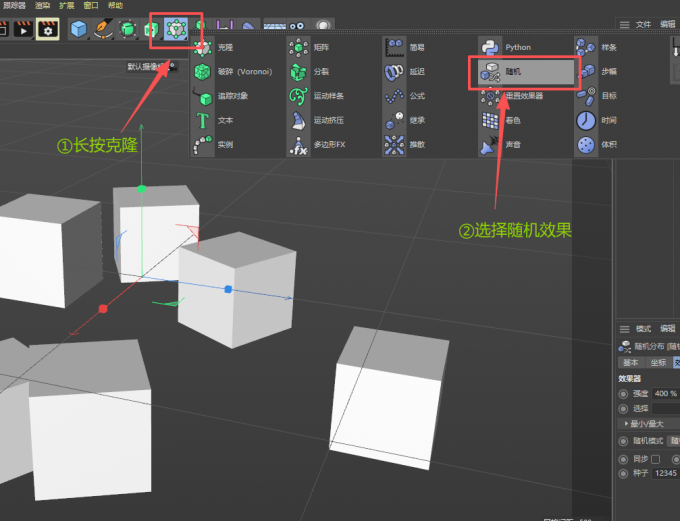Image resolution: width=680 pixels, height=521 pixels.
Task: Switch to the 坐标 coordinates tab
Action: coord(658,362)
